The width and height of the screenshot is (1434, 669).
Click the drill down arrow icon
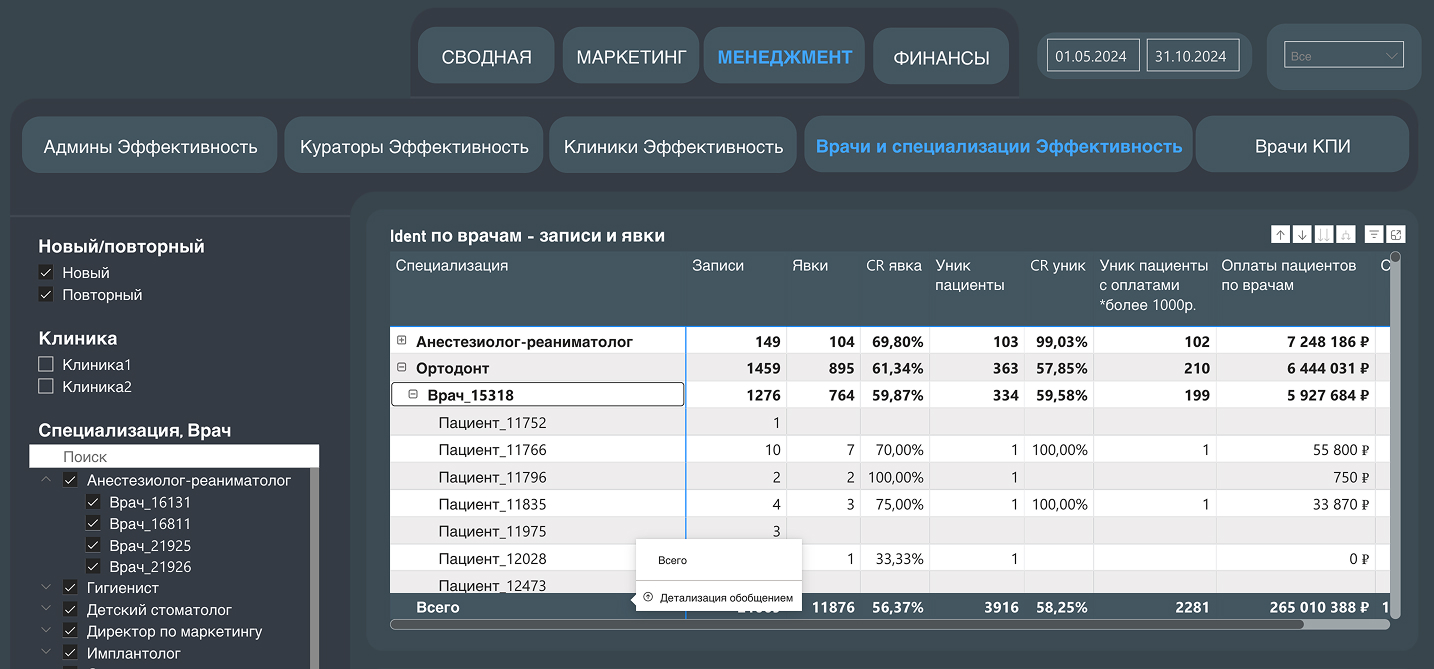pyautogui.click(x=1301, y=234)
